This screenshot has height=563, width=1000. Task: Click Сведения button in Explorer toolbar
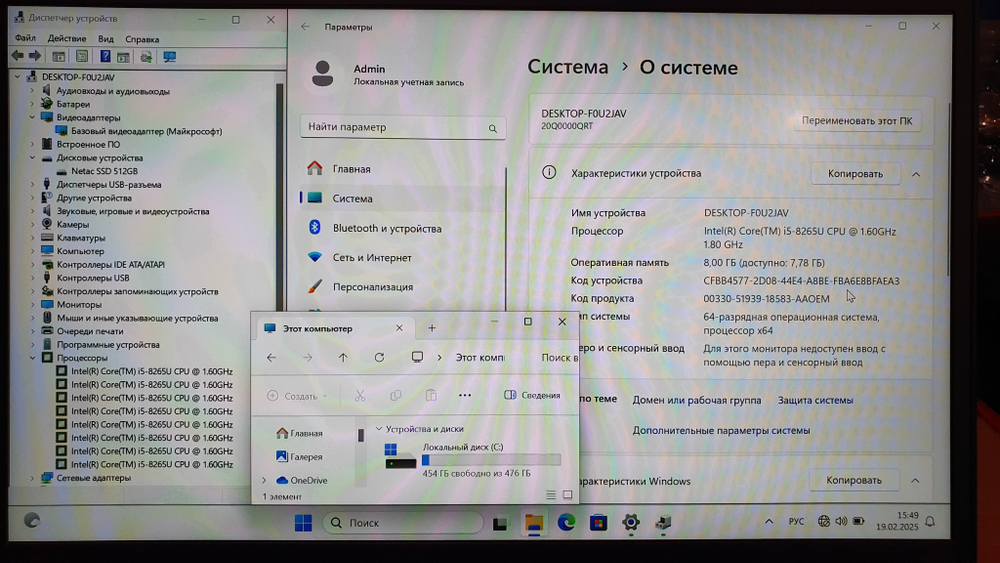pos(533,395)
